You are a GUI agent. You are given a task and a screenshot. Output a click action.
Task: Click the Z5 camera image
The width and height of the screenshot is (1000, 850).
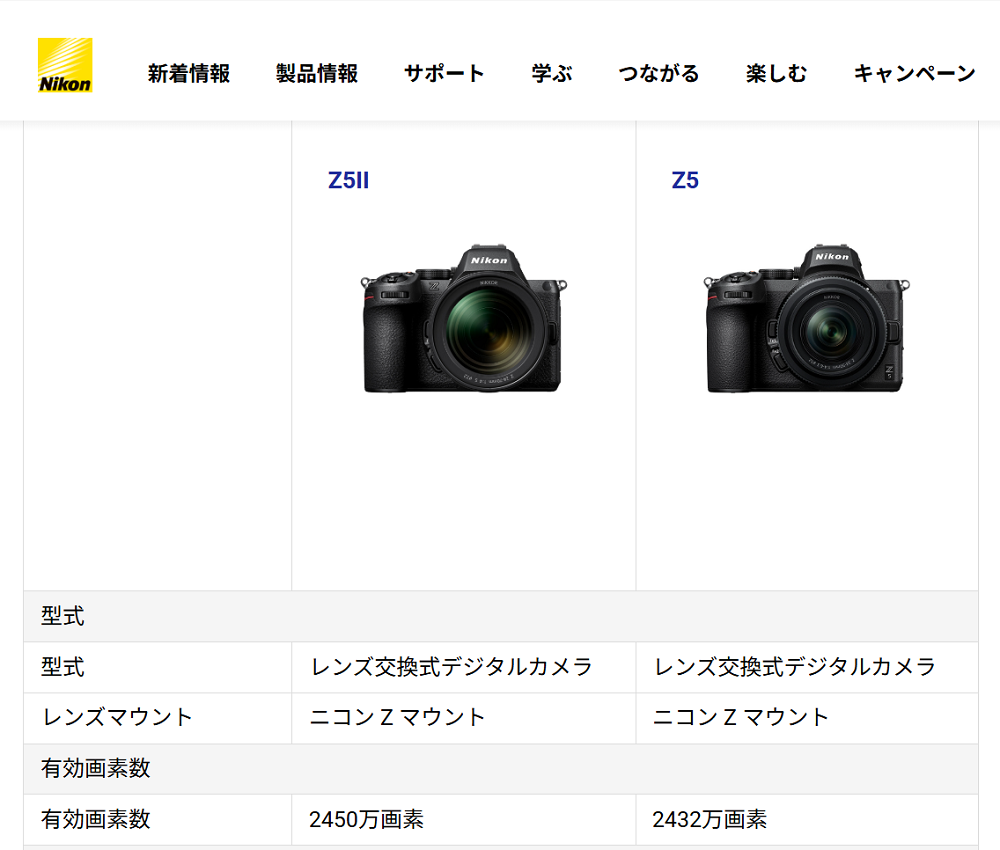click(806, 318)
